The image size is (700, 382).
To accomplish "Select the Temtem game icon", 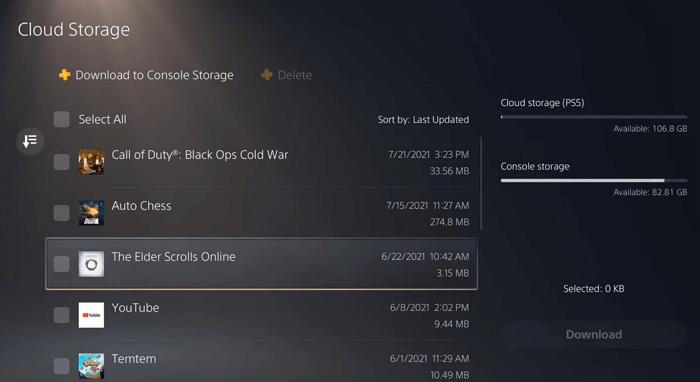I will 92,366.
